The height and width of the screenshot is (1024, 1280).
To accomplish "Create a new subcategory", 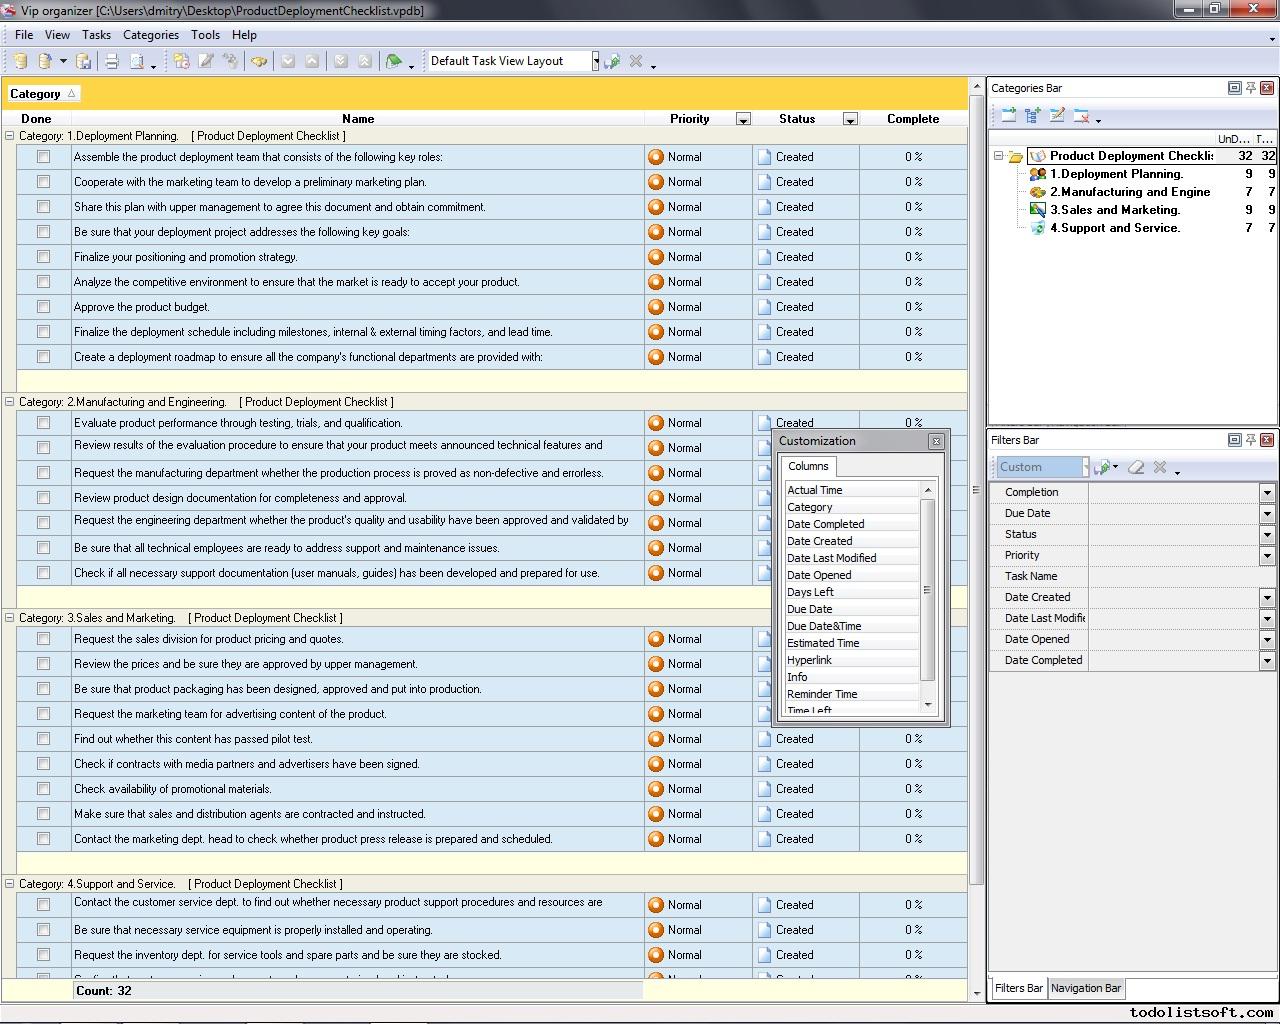I will [x=1032, y=115].
